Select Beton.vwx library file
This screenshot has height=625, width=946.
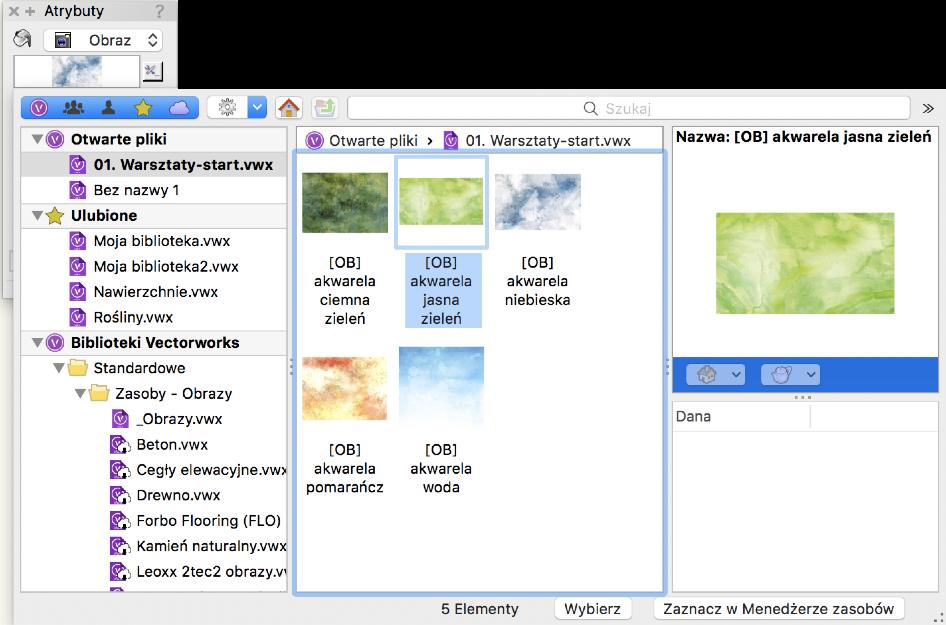click(154, 444)
